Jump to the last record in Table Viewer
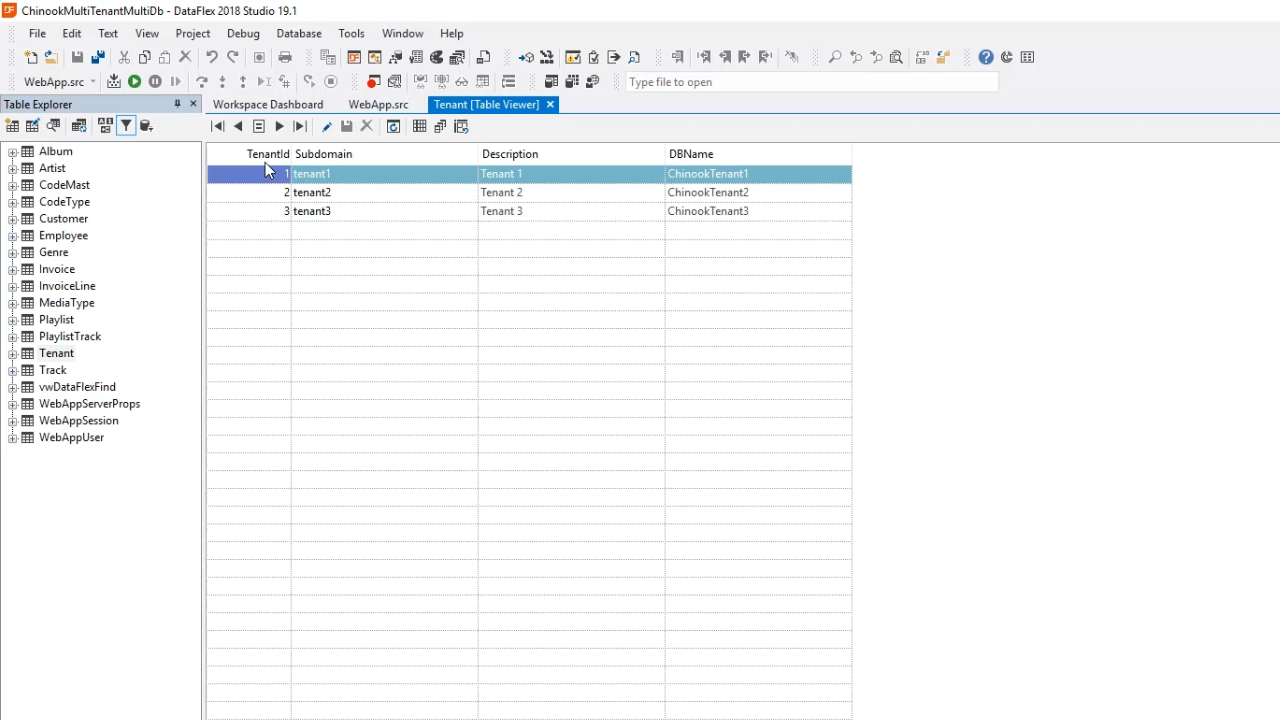 click(300, 127)
